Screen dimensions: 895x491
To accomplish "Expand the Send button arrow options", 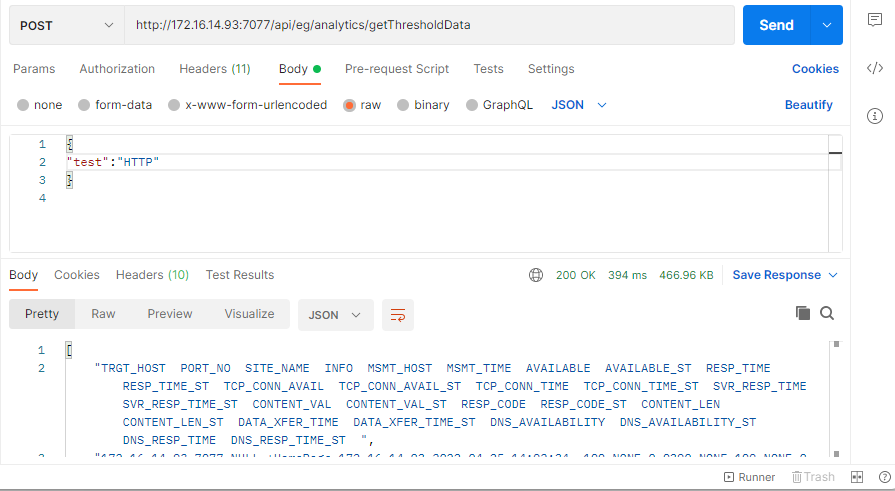I will (x=827, y=25).
